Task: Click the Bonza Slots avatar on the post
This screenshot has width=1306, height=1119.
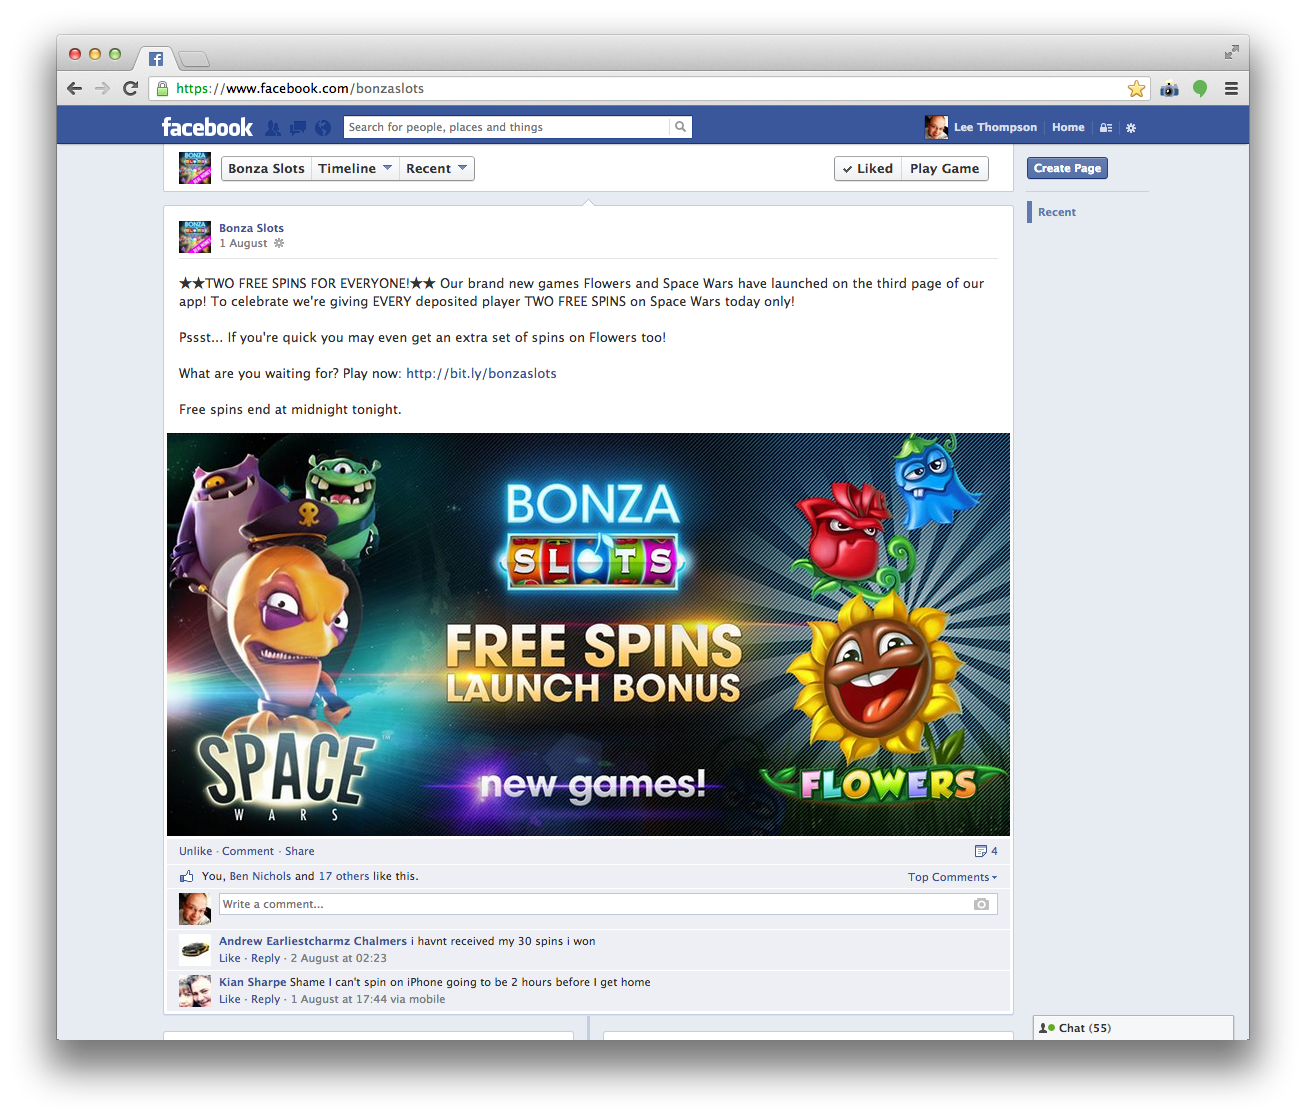Action: [195, 237]
